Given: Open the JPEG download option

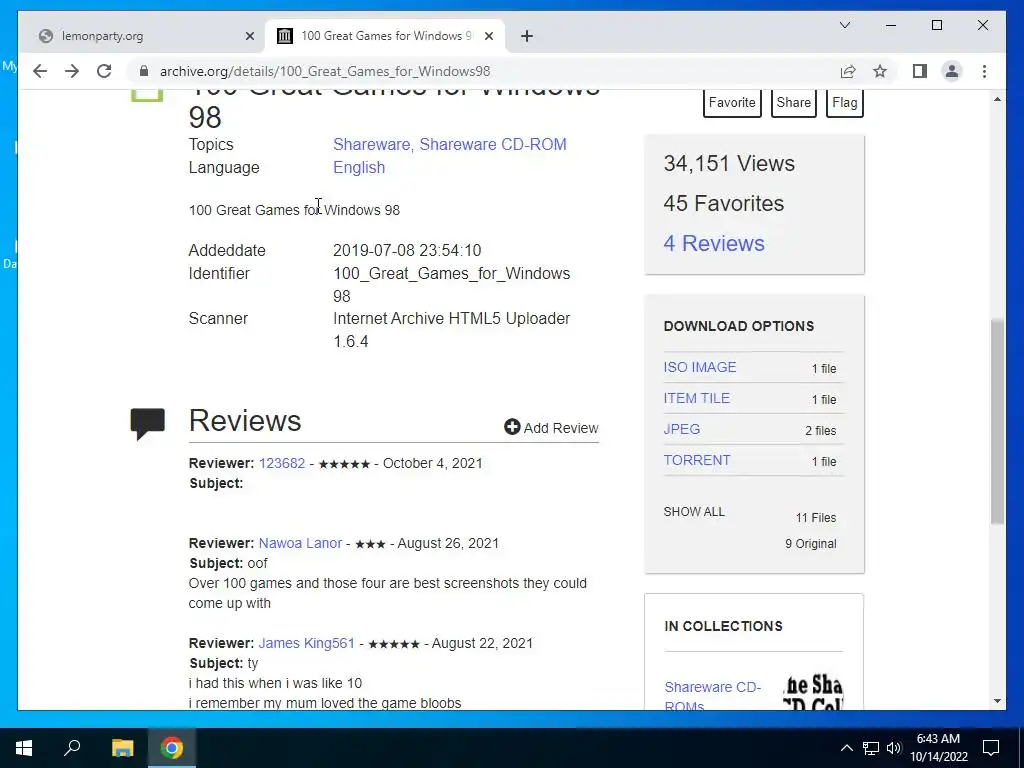Looking at the screenshot, I should tap(682, 429).
